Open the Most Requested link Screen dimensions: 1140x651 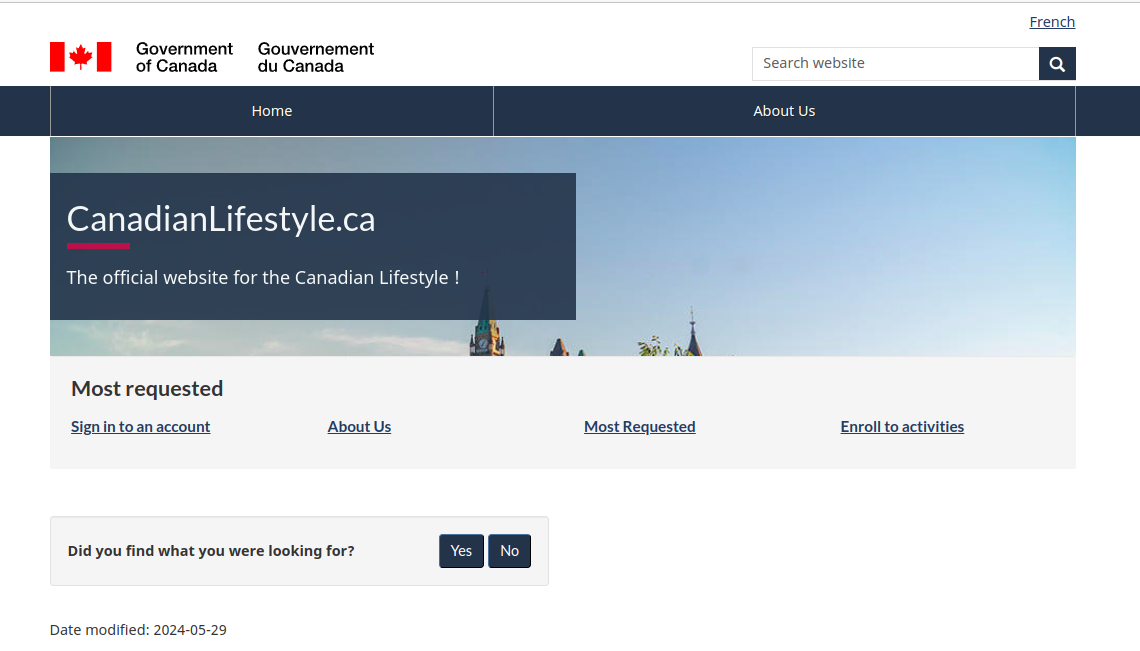(x=639, y=427)
